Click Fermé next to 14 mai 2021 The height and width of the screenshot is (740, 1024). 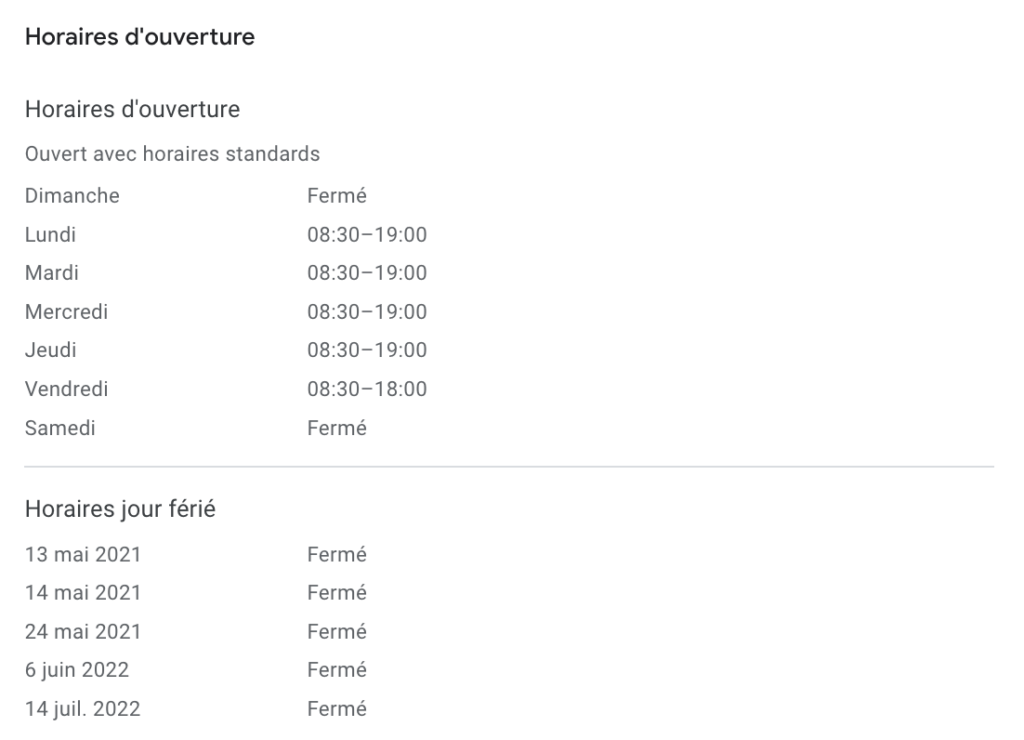point(337,593)
